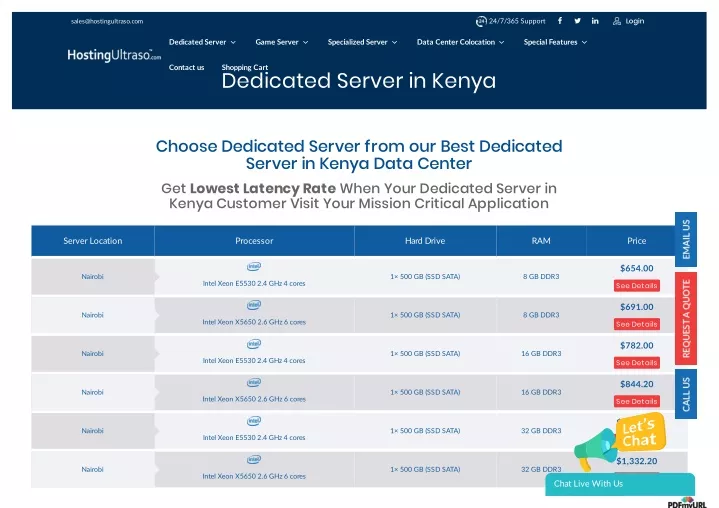See Details for the $782.00 server

(x=637, y=363)
